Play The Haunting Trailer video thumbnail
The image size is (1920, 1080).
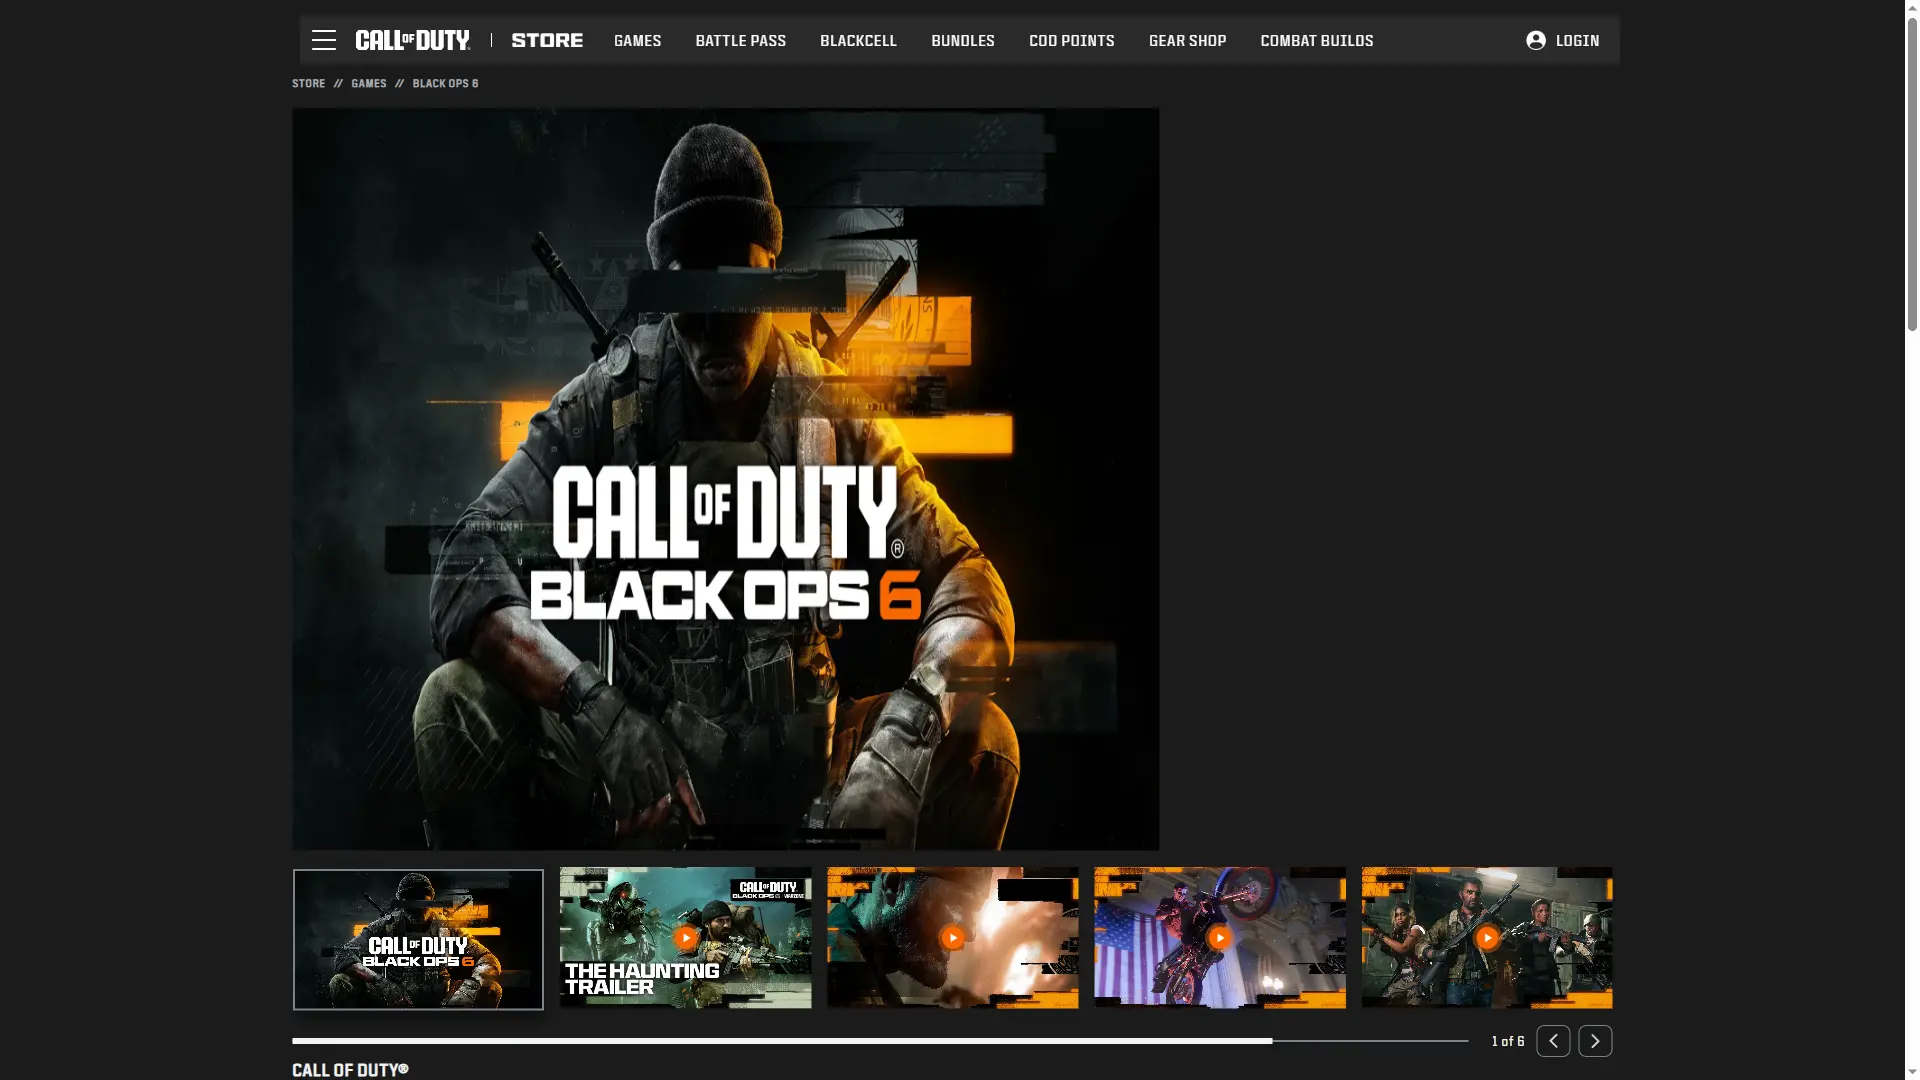(x=685, y=938)
